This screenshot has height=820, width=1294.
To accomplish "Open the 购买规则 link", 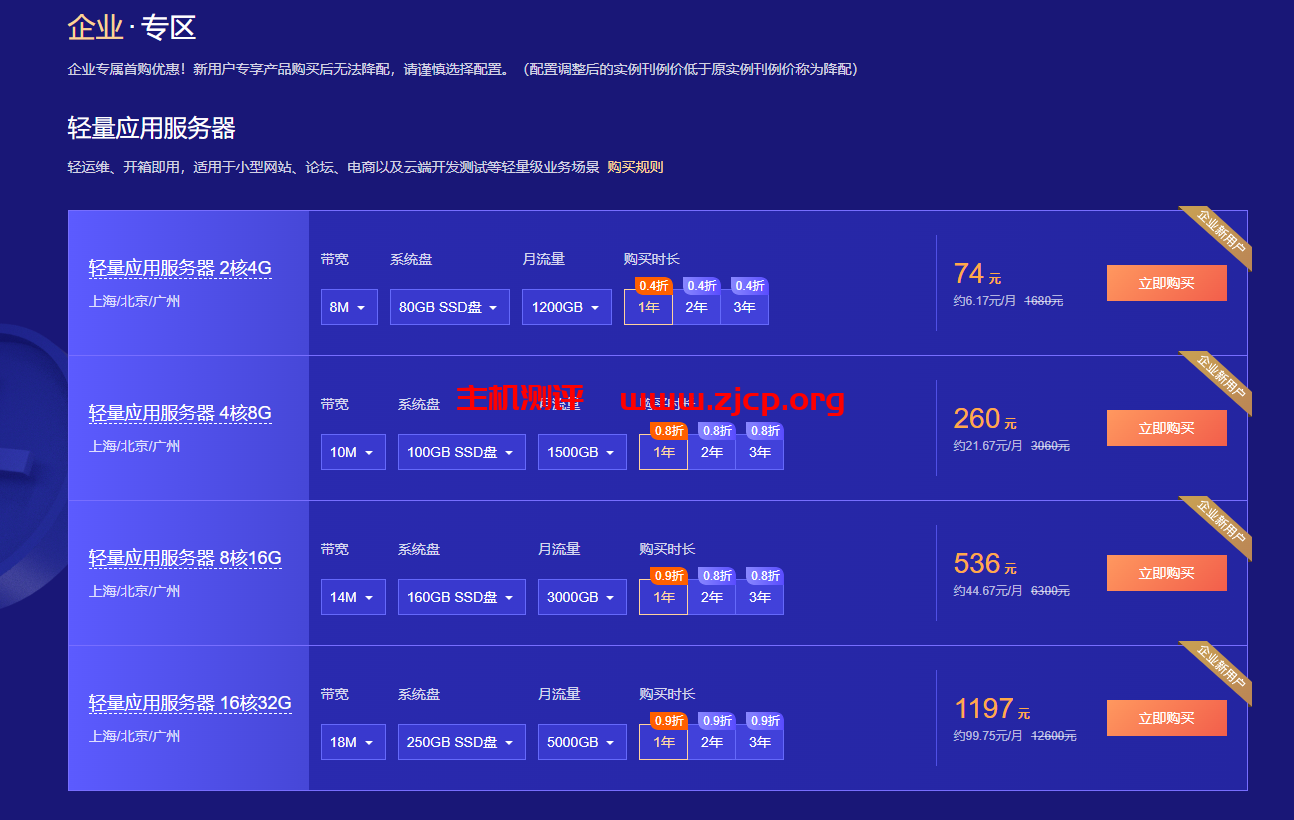I will coord(635,167).
